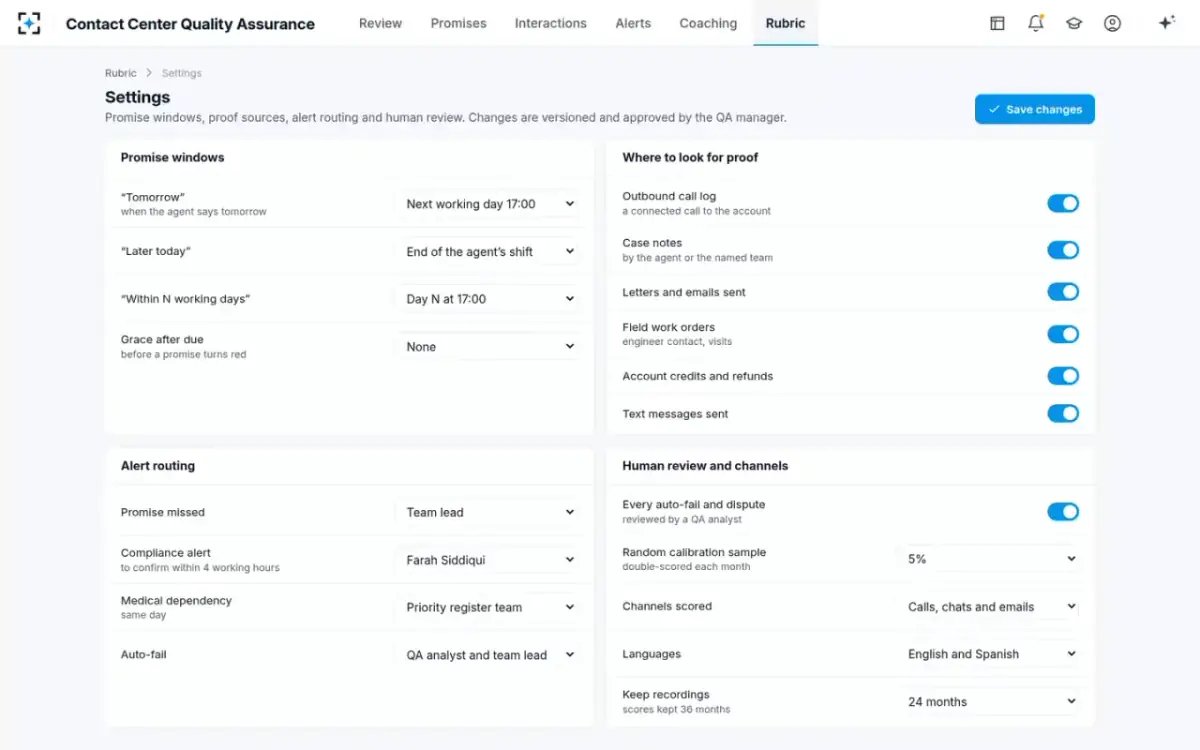Click the app logo icon
Image resolution: width=1200 pixels, height=750 pixels.
(x=29, y=23)
